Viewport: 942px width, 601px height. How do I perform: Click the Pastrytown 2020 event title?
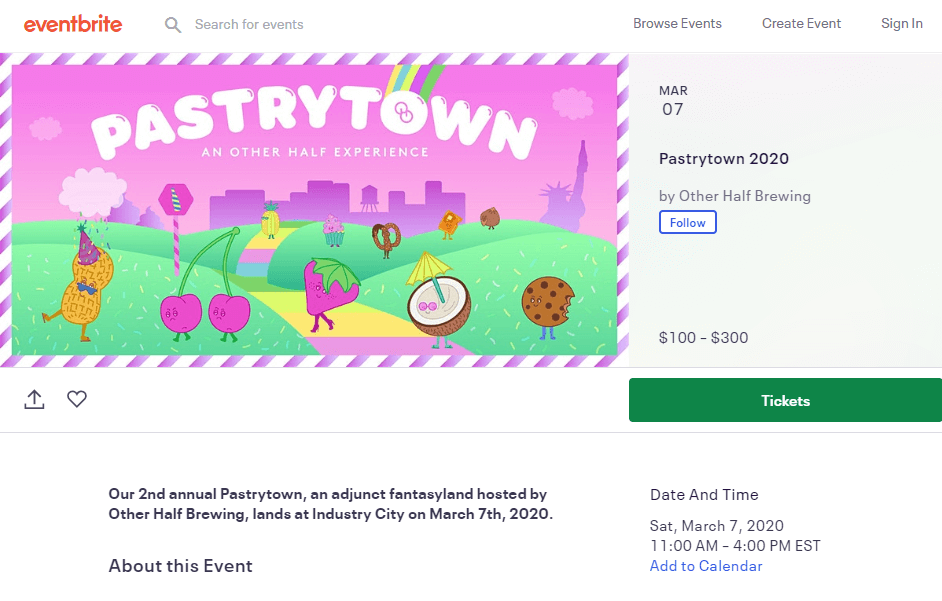click(x=723, y=158)
